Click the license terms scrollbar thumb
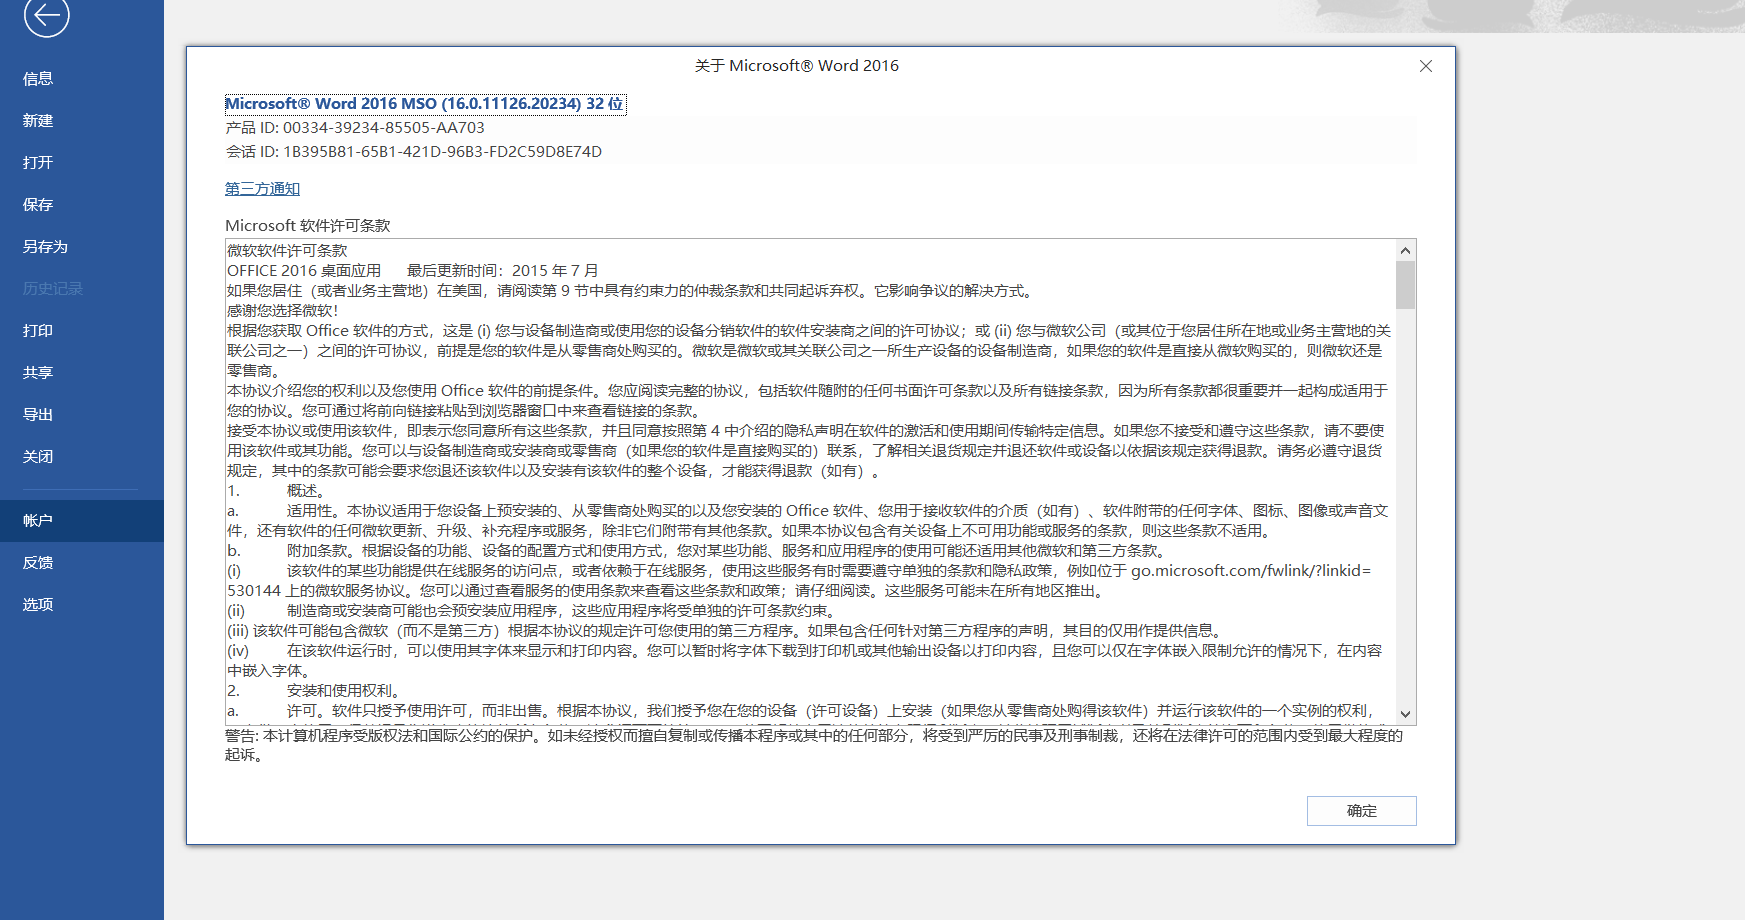This screenshot has height=920, width=1745. (x=1405, y=285)
